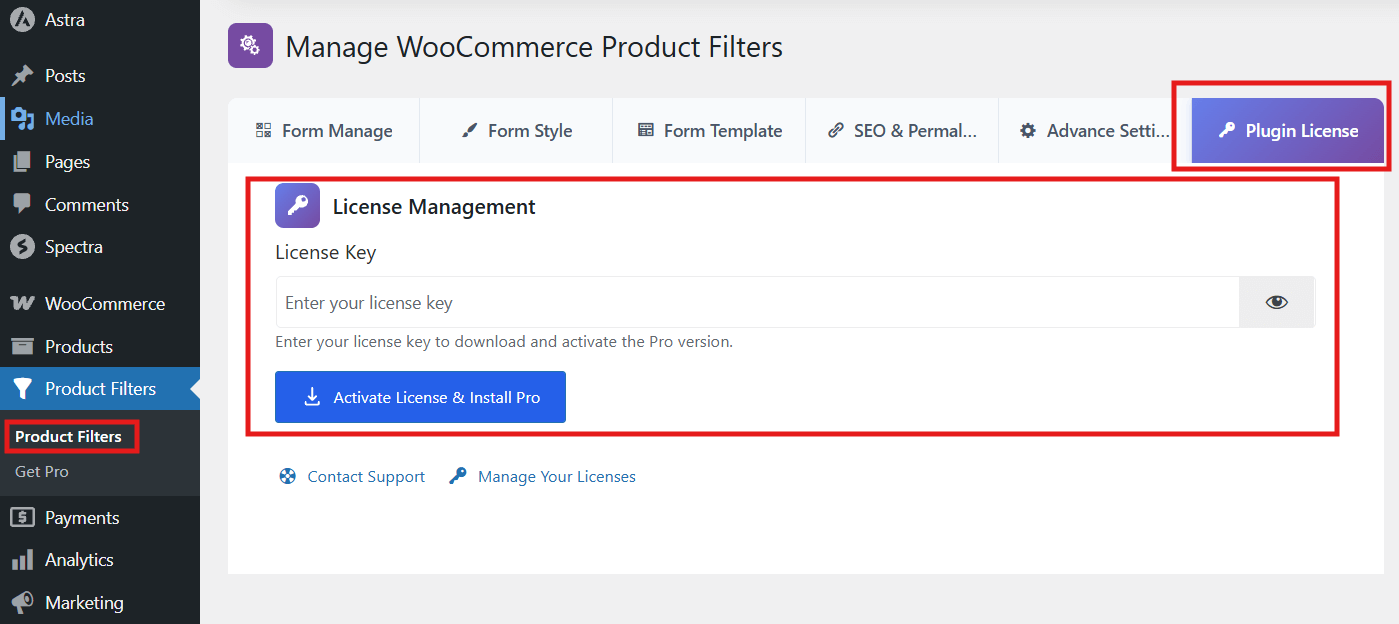Switch to the Form Style tab
This screenshot has width=1399, height=624.
click(516, 130)
